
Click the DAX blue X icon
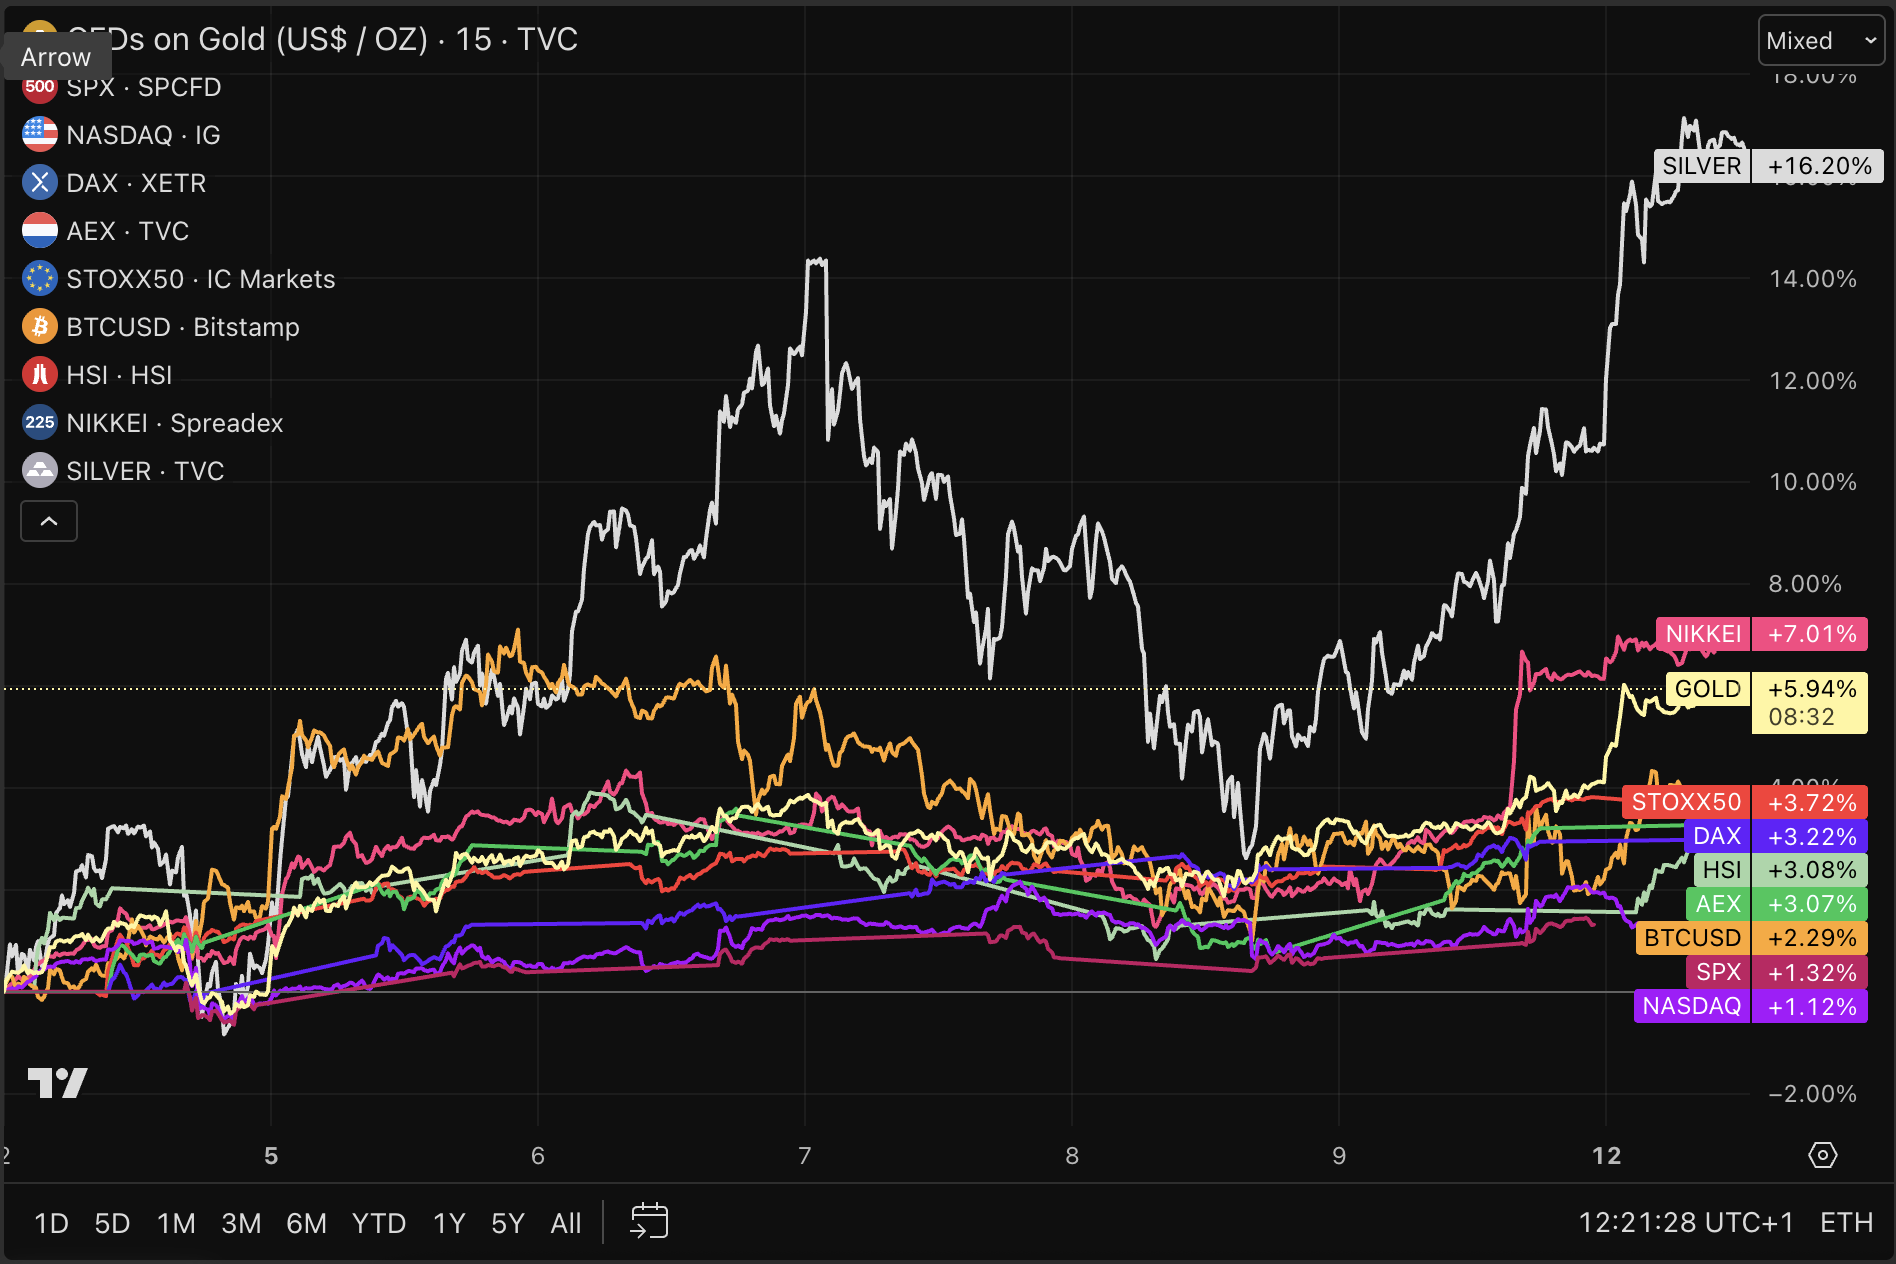coord(40,183)
